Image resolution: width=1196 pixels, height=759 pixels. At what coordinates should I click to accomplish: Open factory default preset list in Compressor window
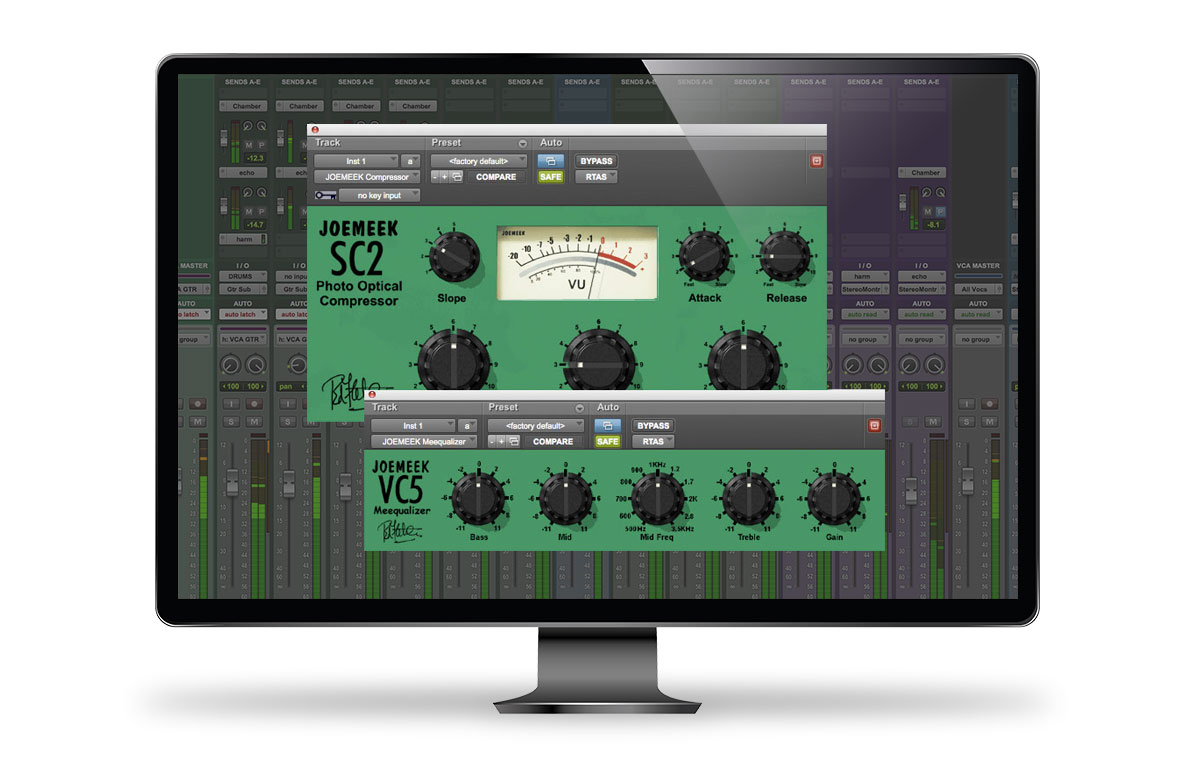pyautogui.click(x=478, y=161)
